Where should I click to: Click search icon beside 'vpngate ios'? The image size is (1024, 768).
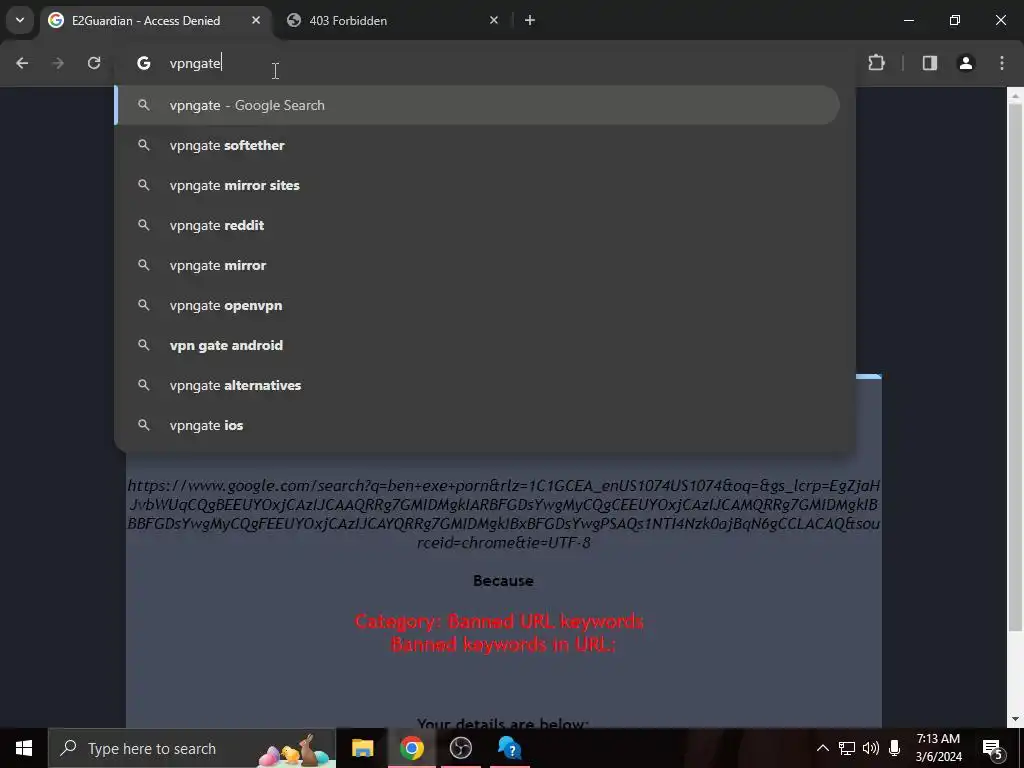click(x=144, y=425)
